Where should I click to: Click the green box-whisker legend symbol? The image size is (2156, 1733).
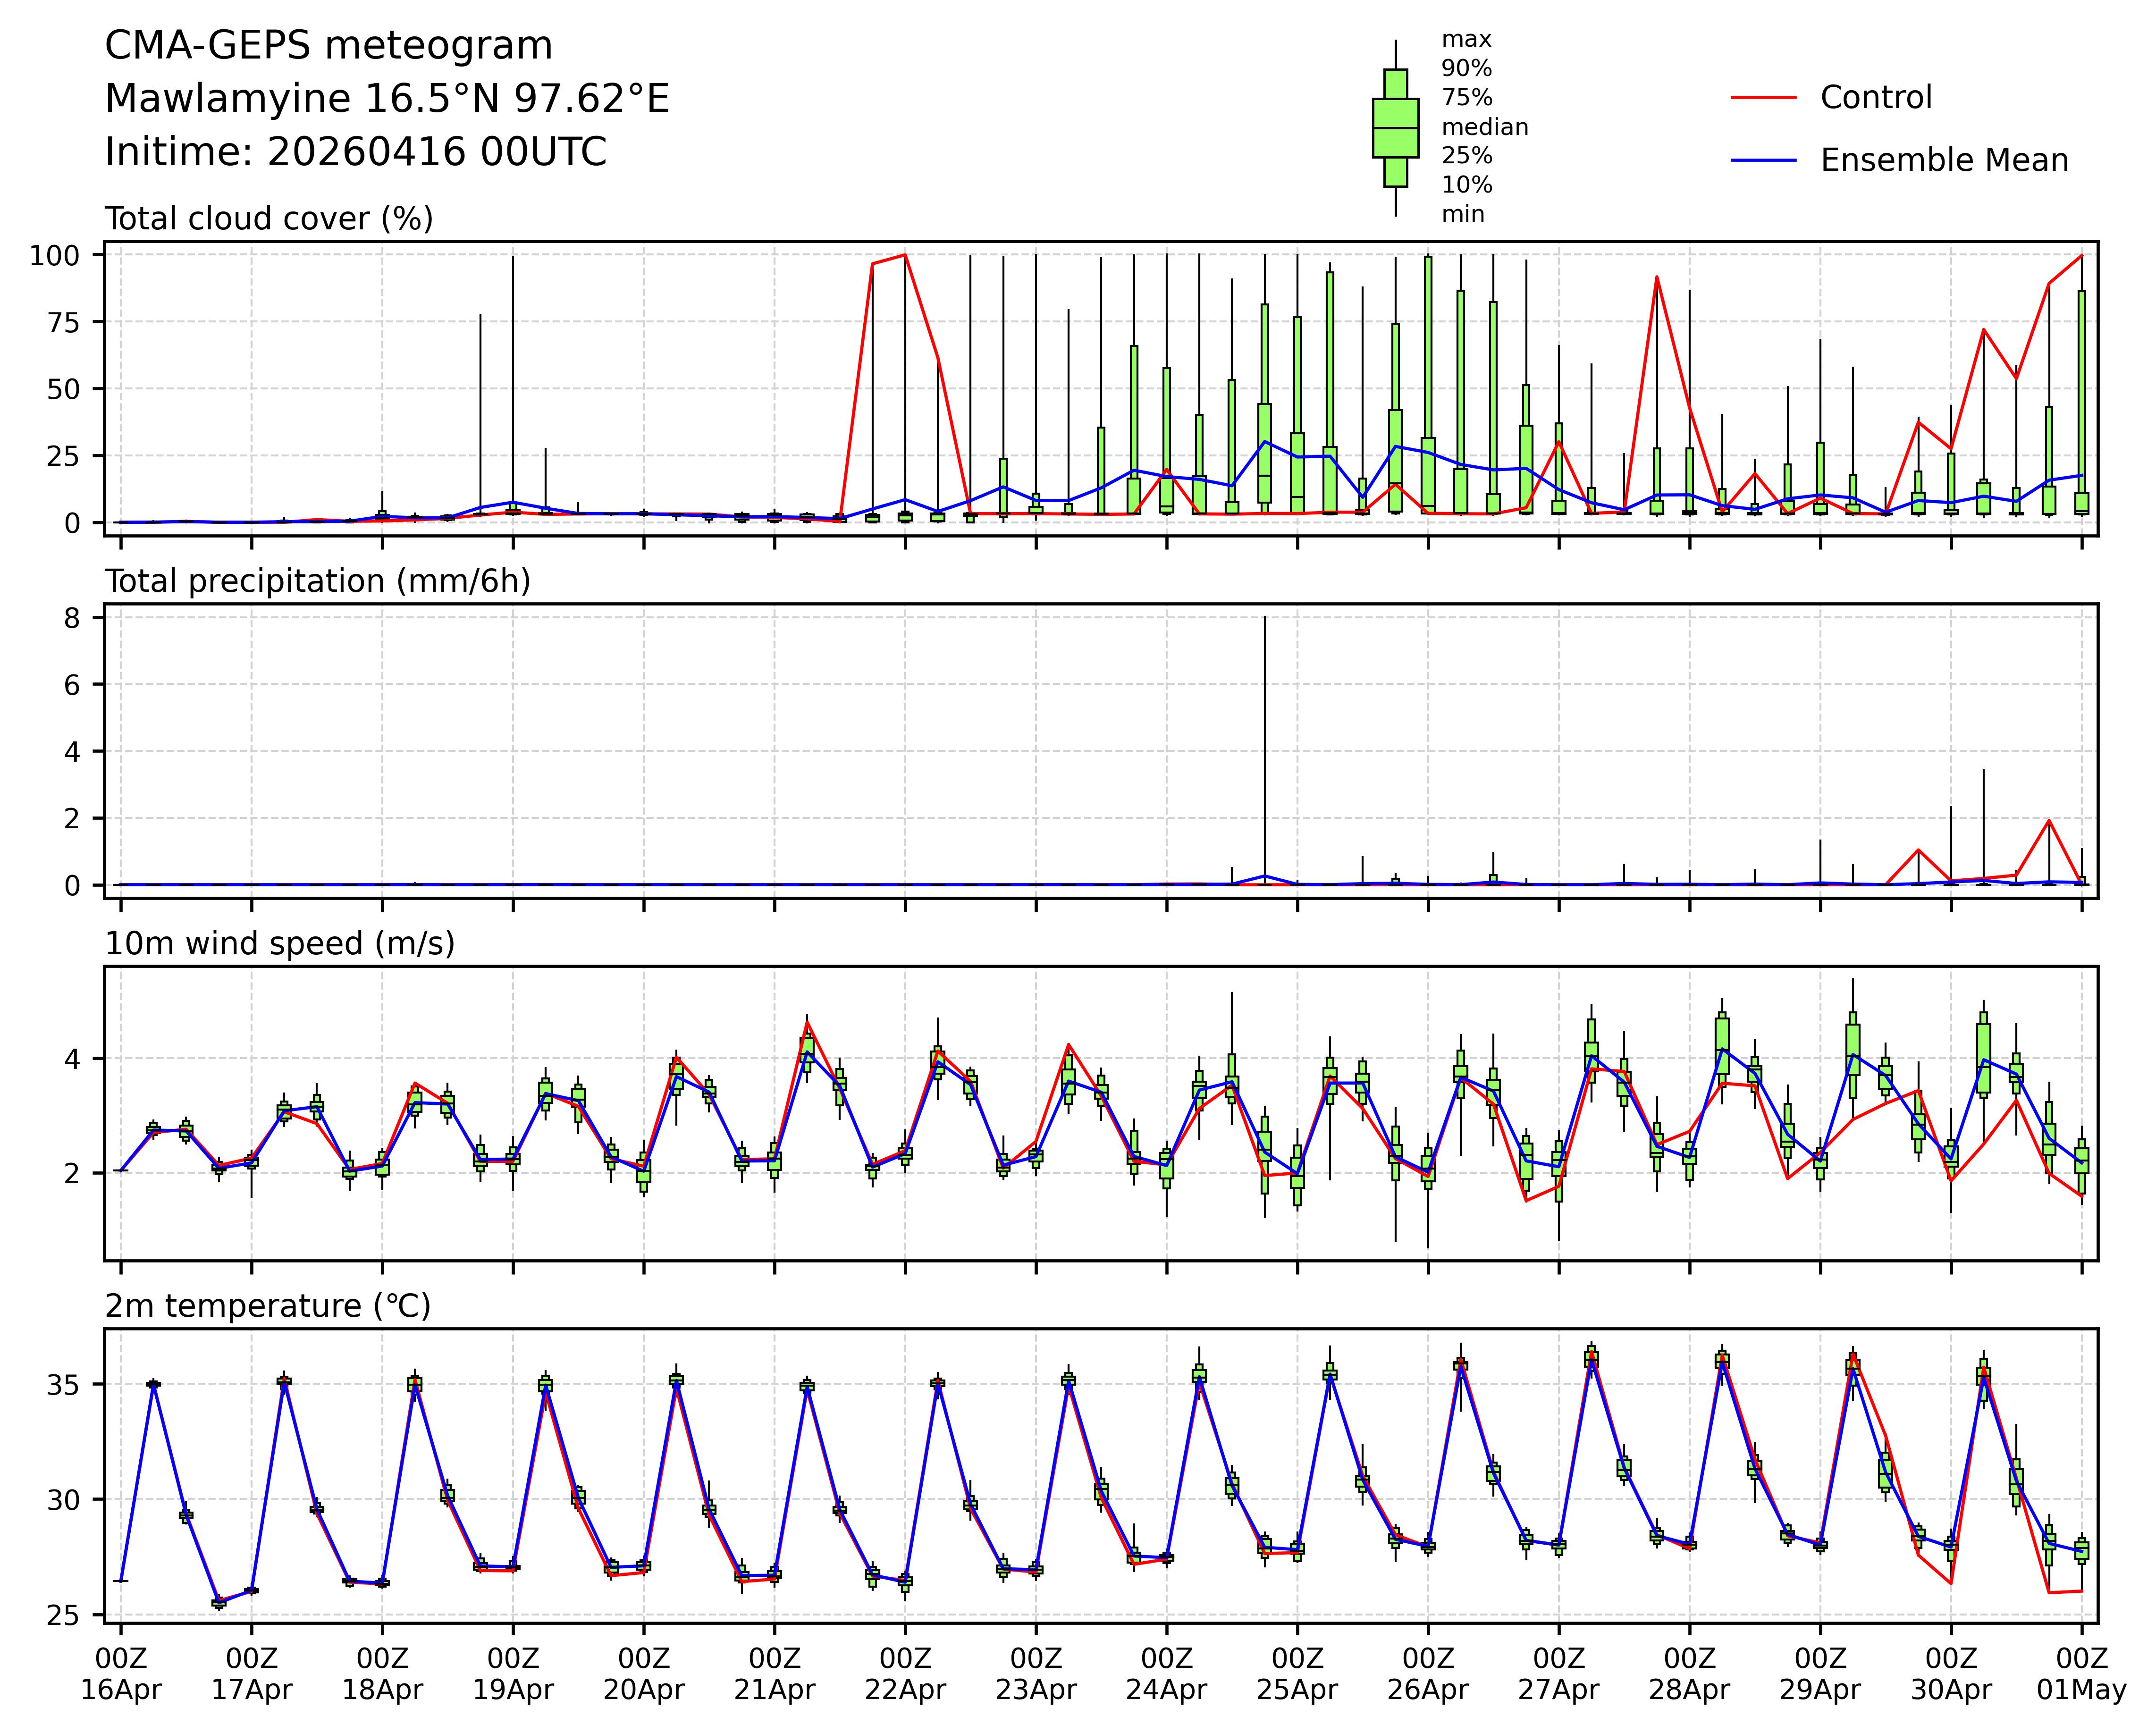[1395, 128]
